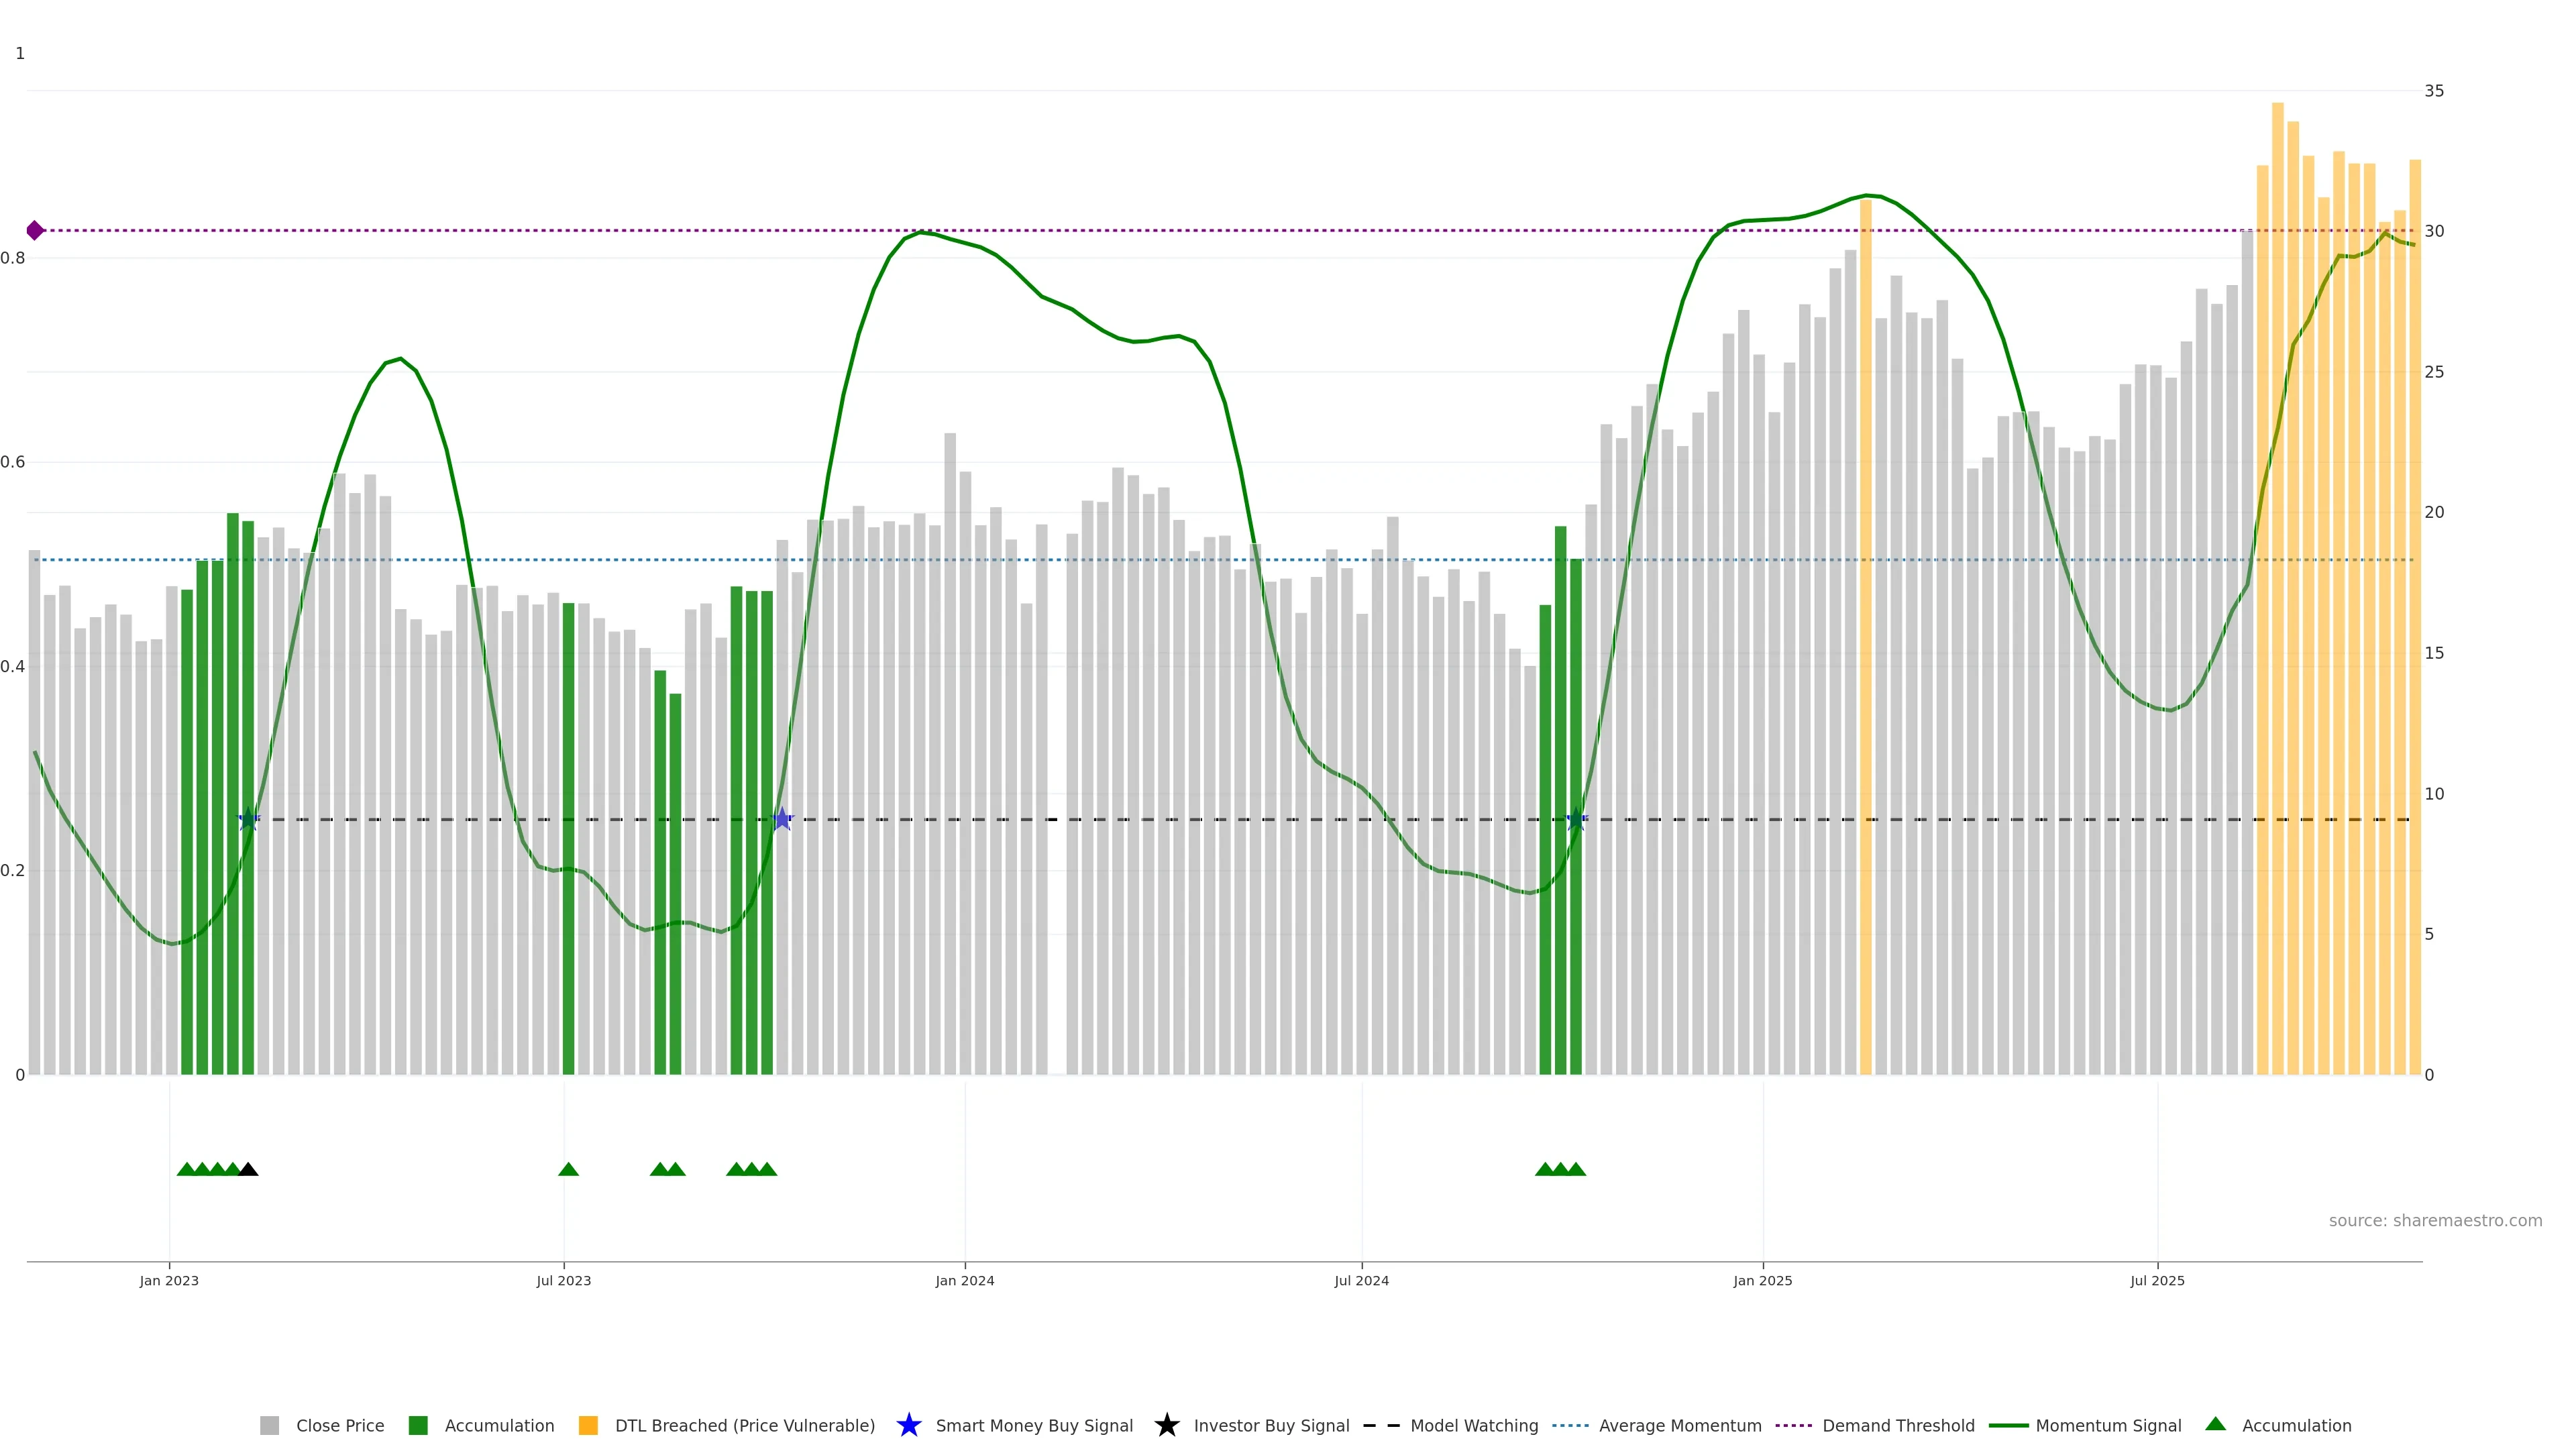
Task: Click the Smart Money star near Oct 2023
Action: pos(782,819)
